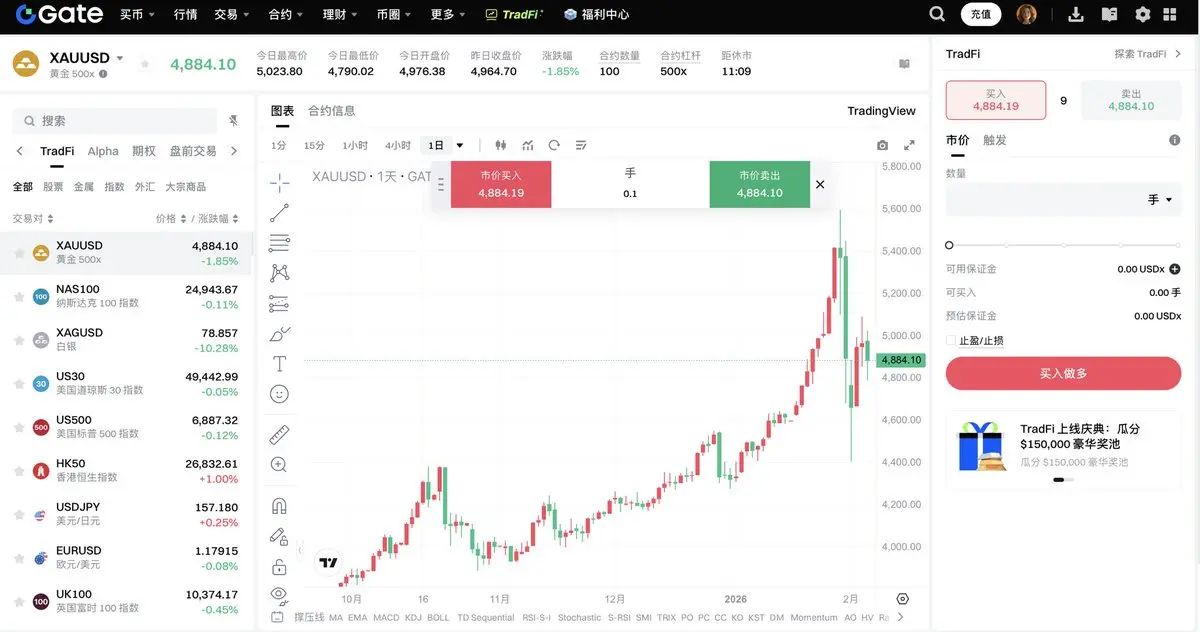Select the Alpha market tab
The height and width of the screenshot is (632, 1200).
pyautogui.click(x=103, y=151)
